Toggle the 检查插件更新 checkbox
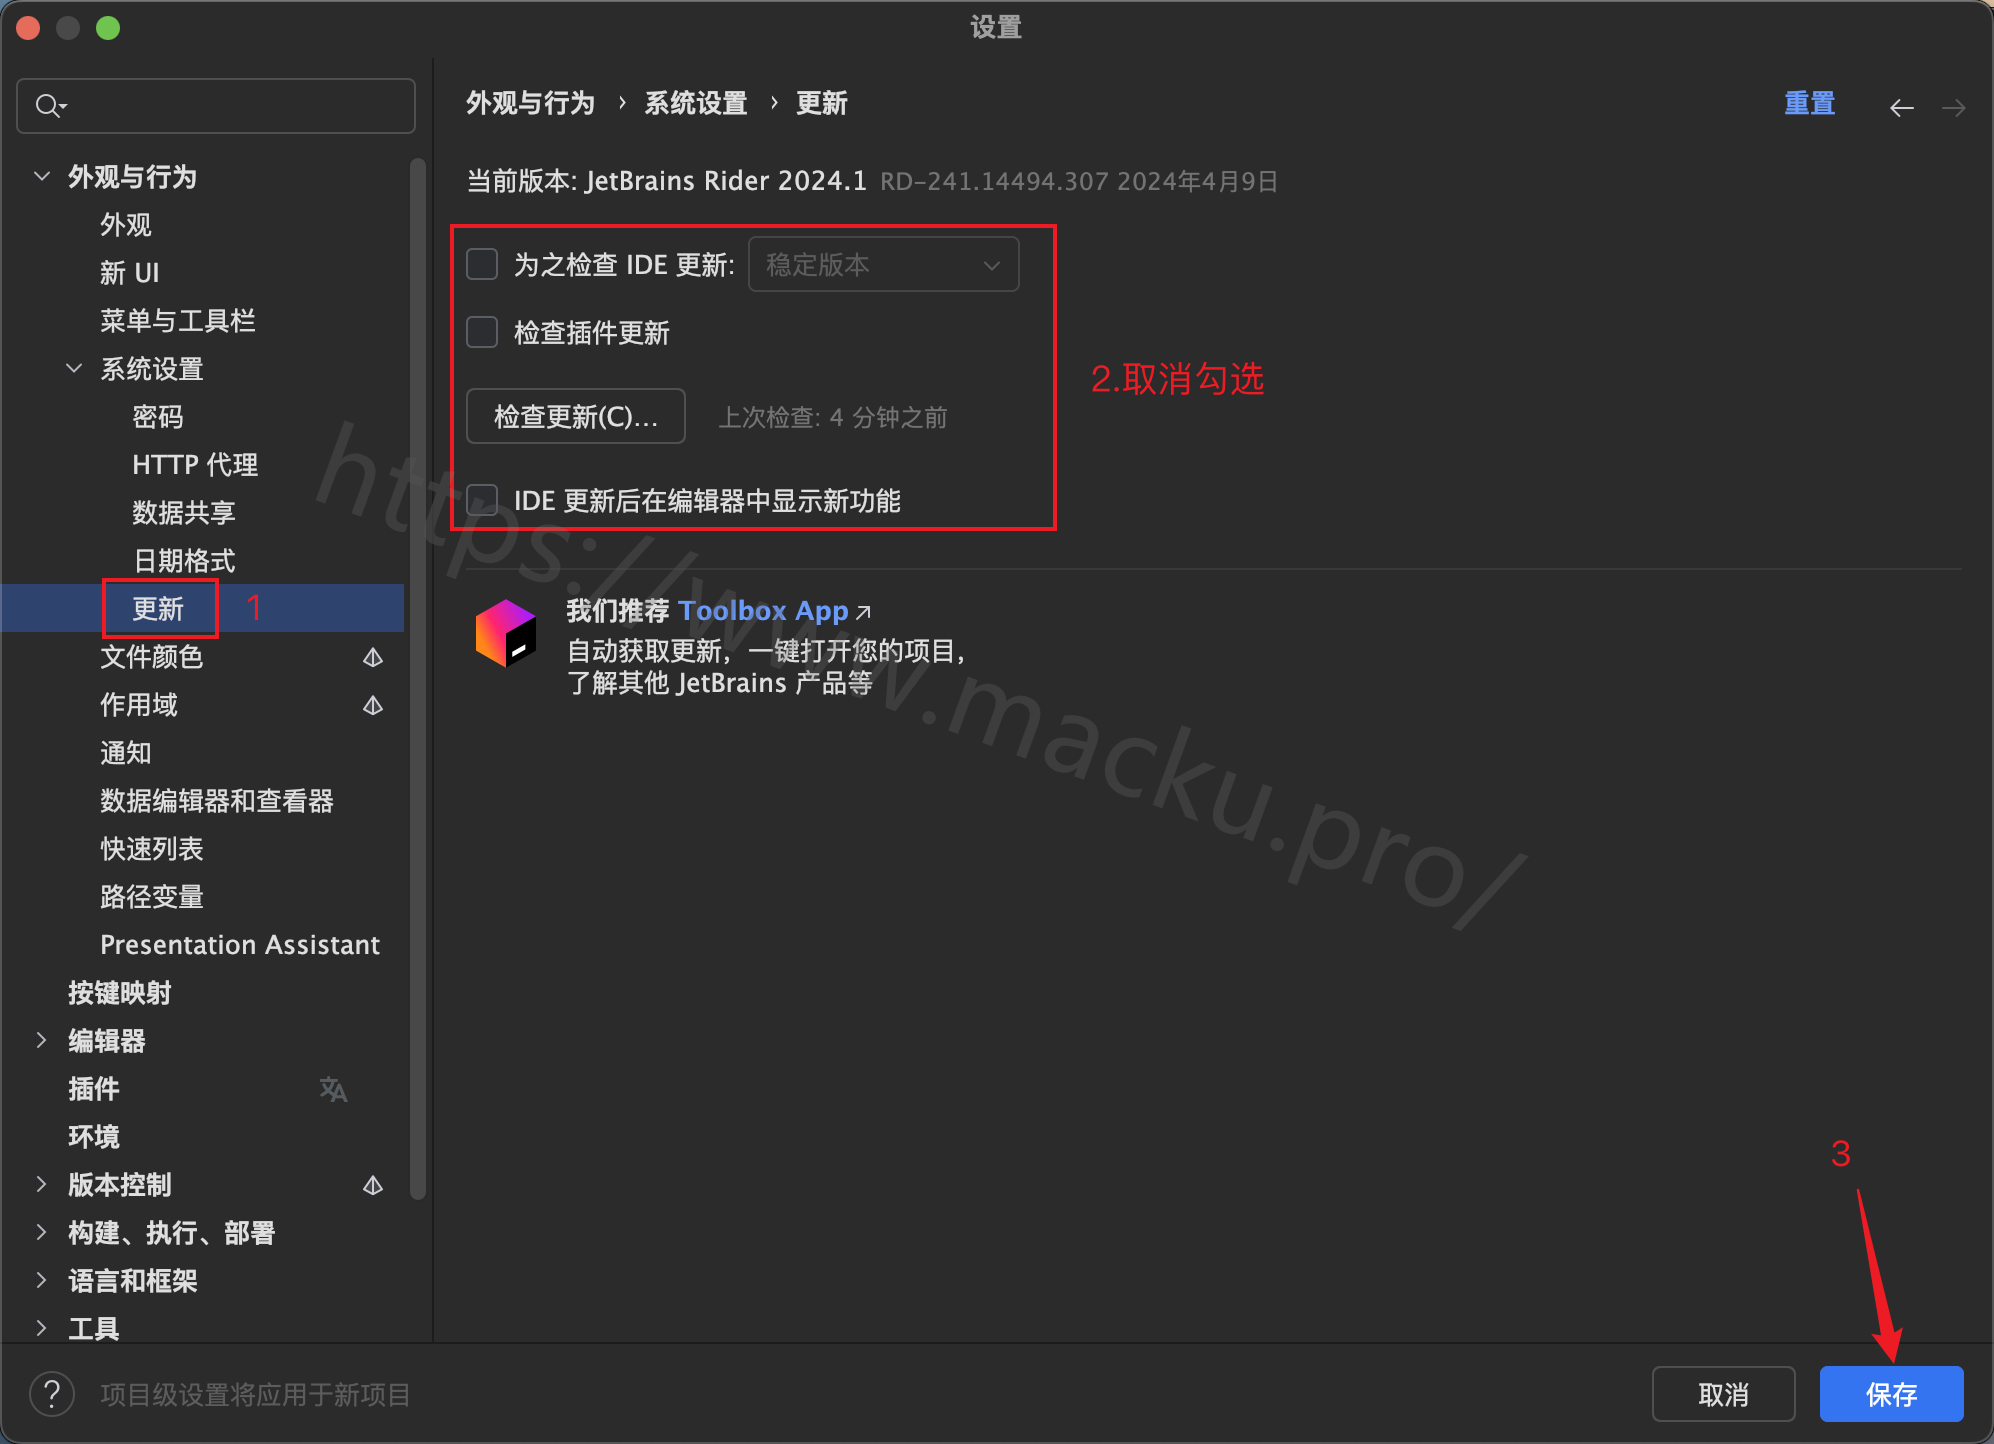This screenshot has width=1994, height=1444. [482, 332]
